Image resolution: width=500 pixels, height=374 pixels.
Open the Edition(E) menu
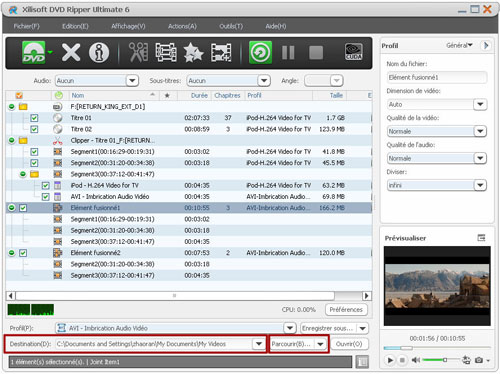(x=75, y=26)
